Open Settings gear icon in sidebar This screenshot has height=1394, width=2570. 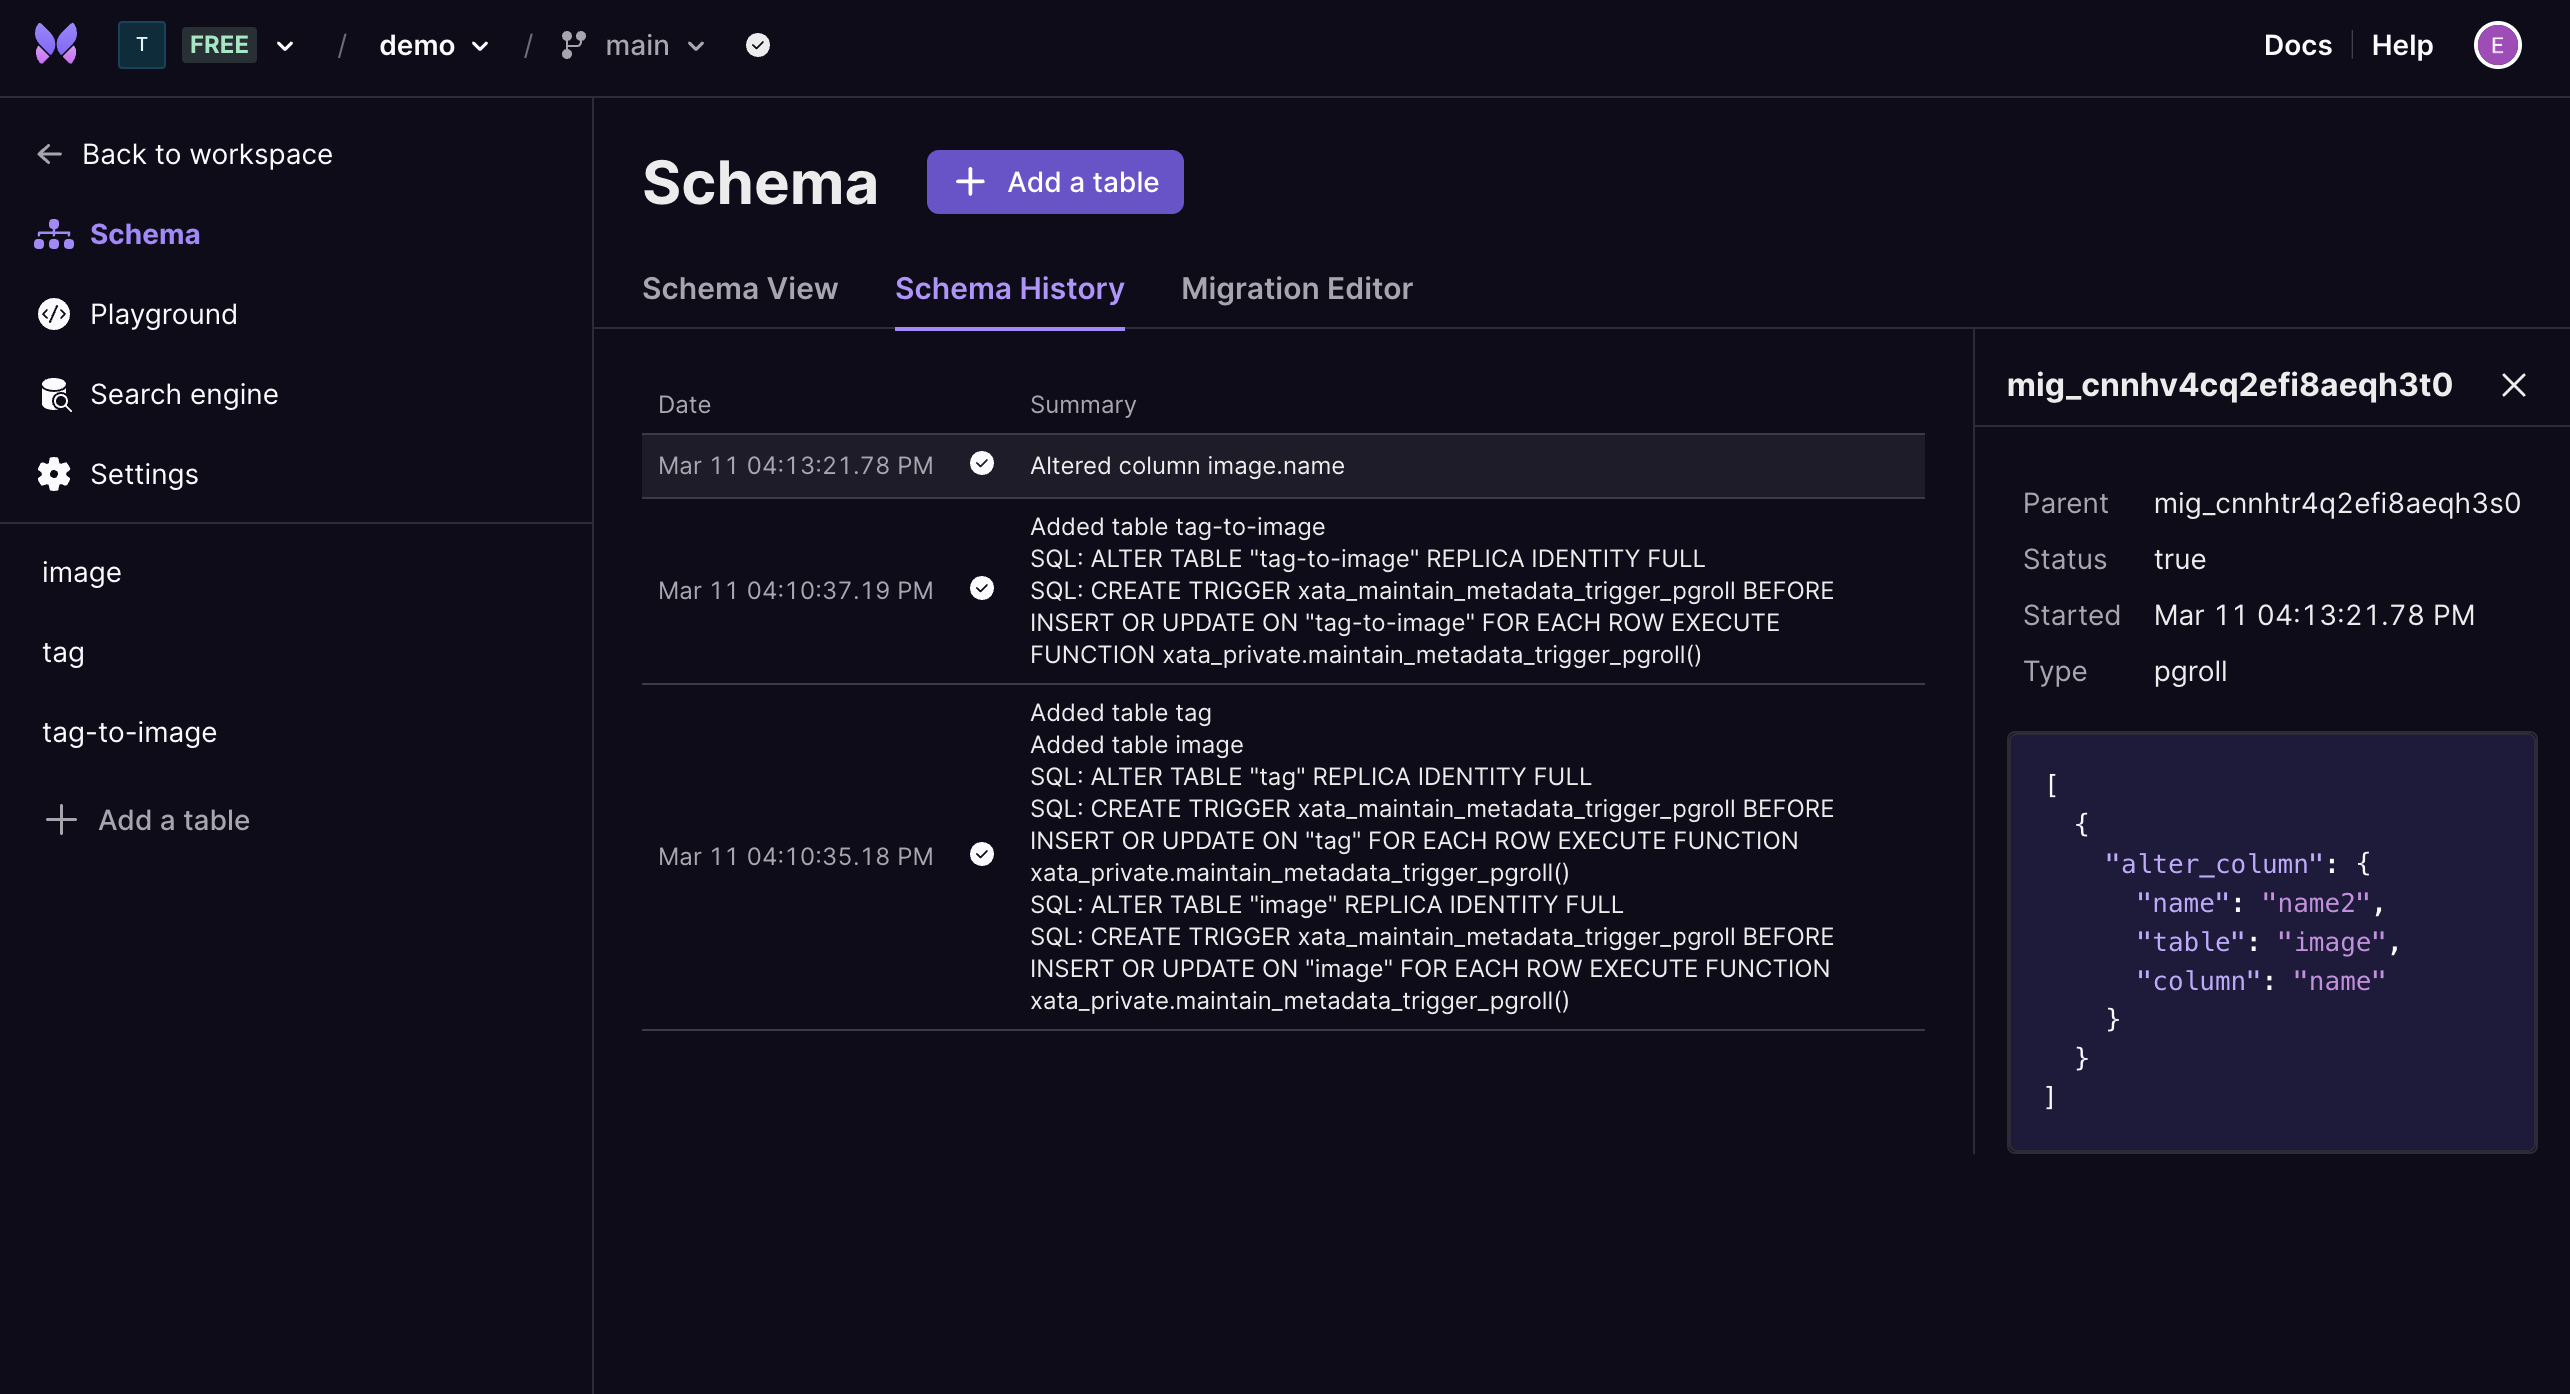pos(54,474)
